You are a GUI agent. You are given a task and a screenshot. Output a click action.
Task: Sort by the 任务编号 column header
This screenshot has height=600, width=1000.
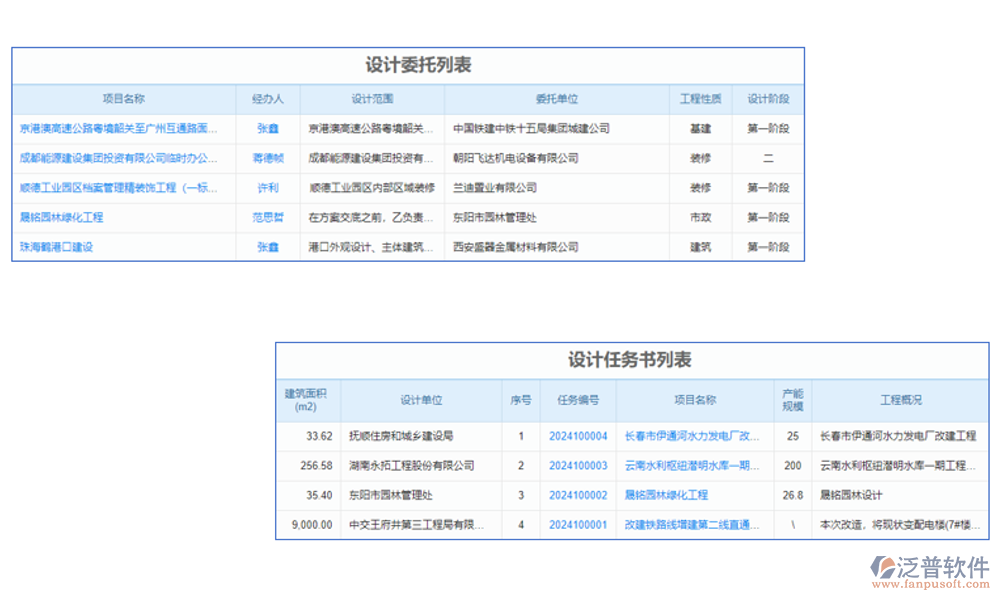coord(578,400)
